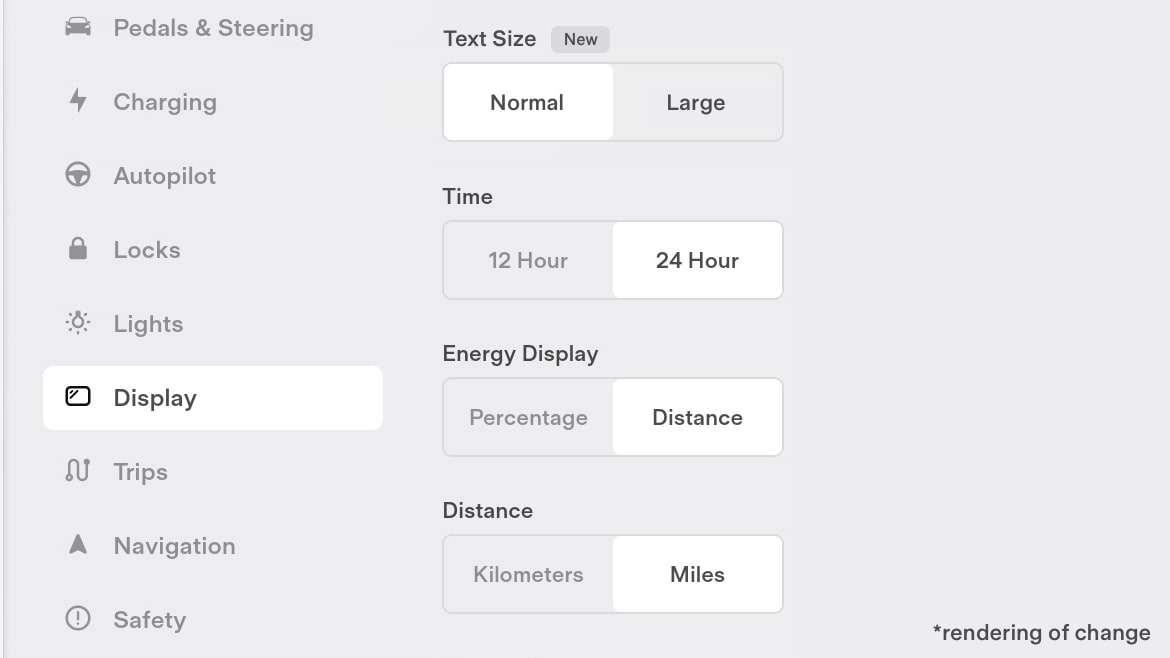Click the sun-shaped Lights icon
1170x658 pixels.
(x=78, y=322)
